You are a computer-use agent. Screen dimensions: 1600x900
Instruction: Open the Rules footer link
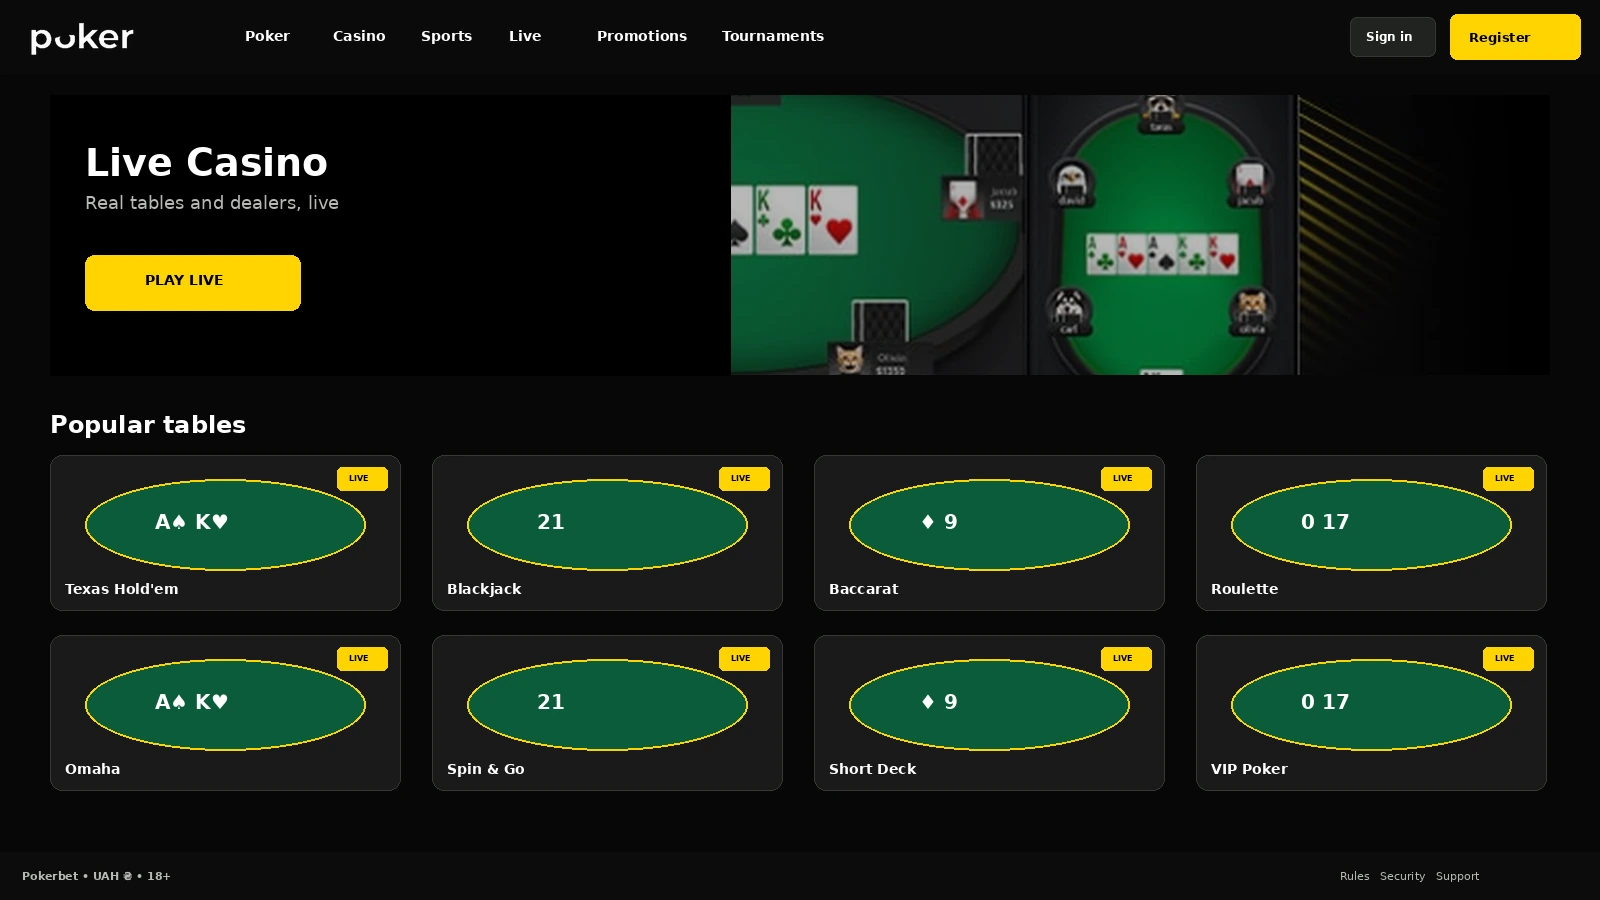pos(1354,876)
